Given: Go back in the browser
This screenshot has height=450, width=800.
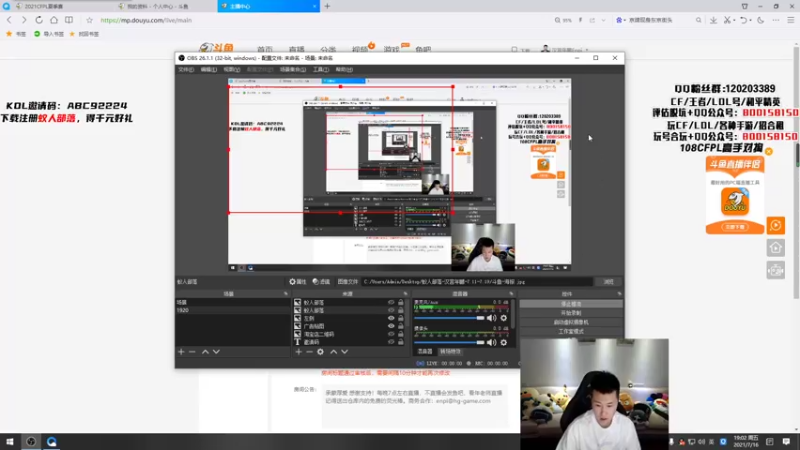Looking at the screenshot, I should pos(9,20).
